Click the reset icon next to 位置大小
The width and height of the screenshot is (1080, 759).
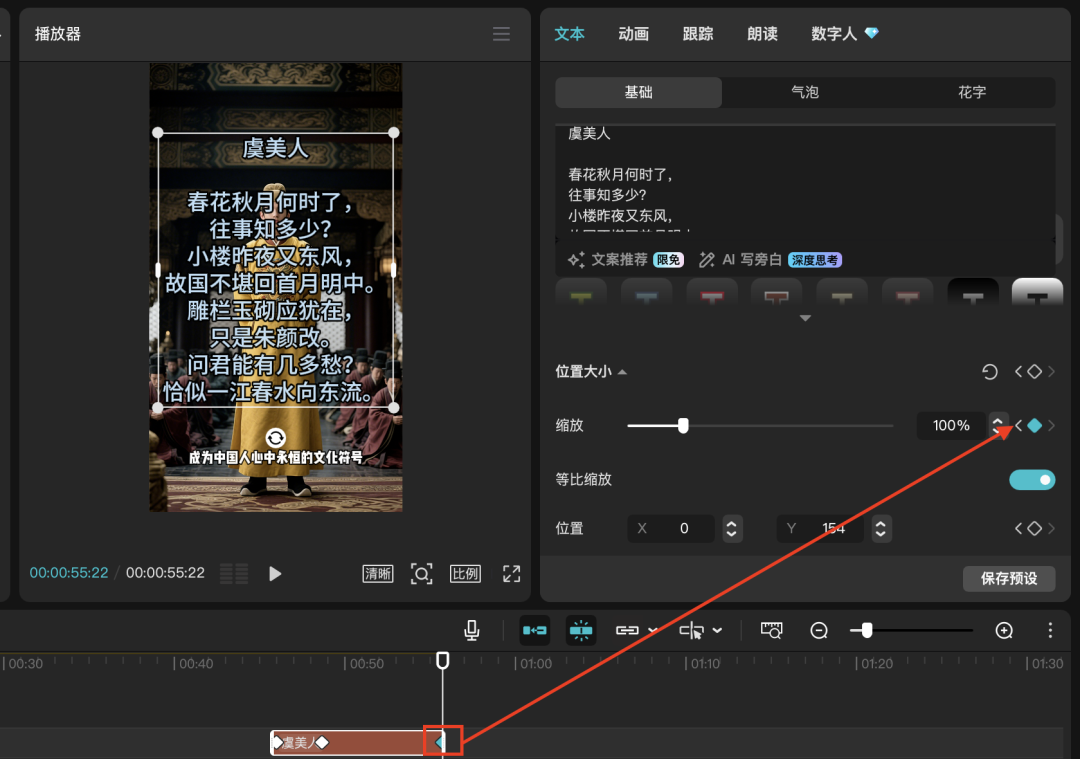[x=989, y=371]
